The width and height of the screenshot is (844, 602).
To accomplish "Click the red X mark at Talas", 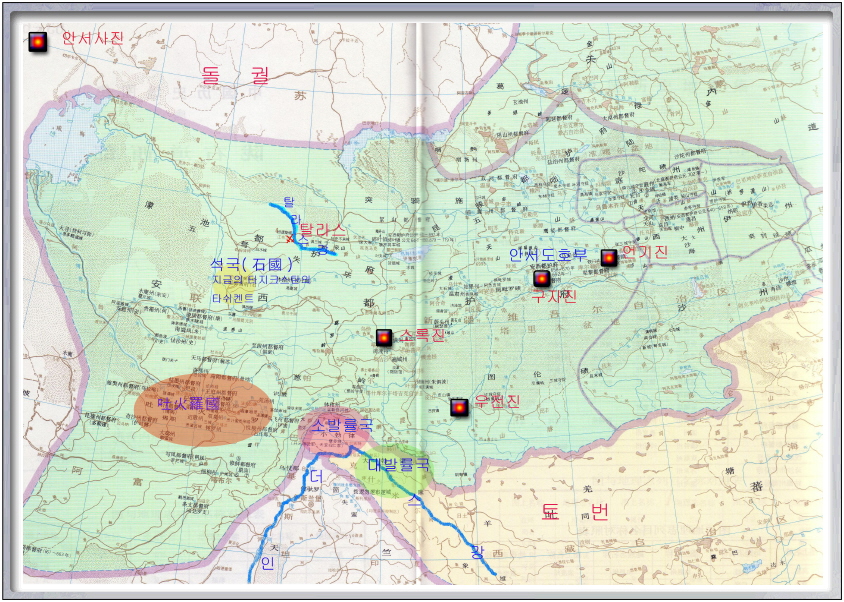I will click(x=291, y=238).
